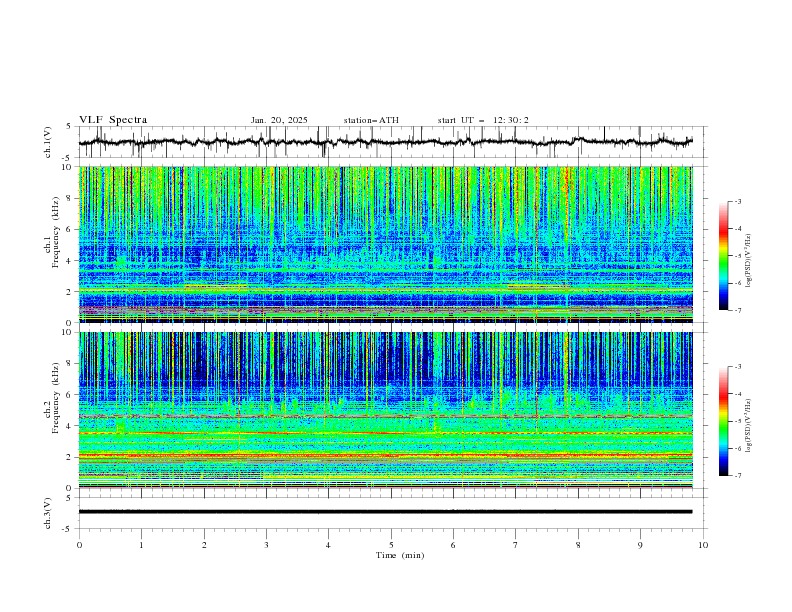Click time axis tick label "6"

click(x=453, y=545)
